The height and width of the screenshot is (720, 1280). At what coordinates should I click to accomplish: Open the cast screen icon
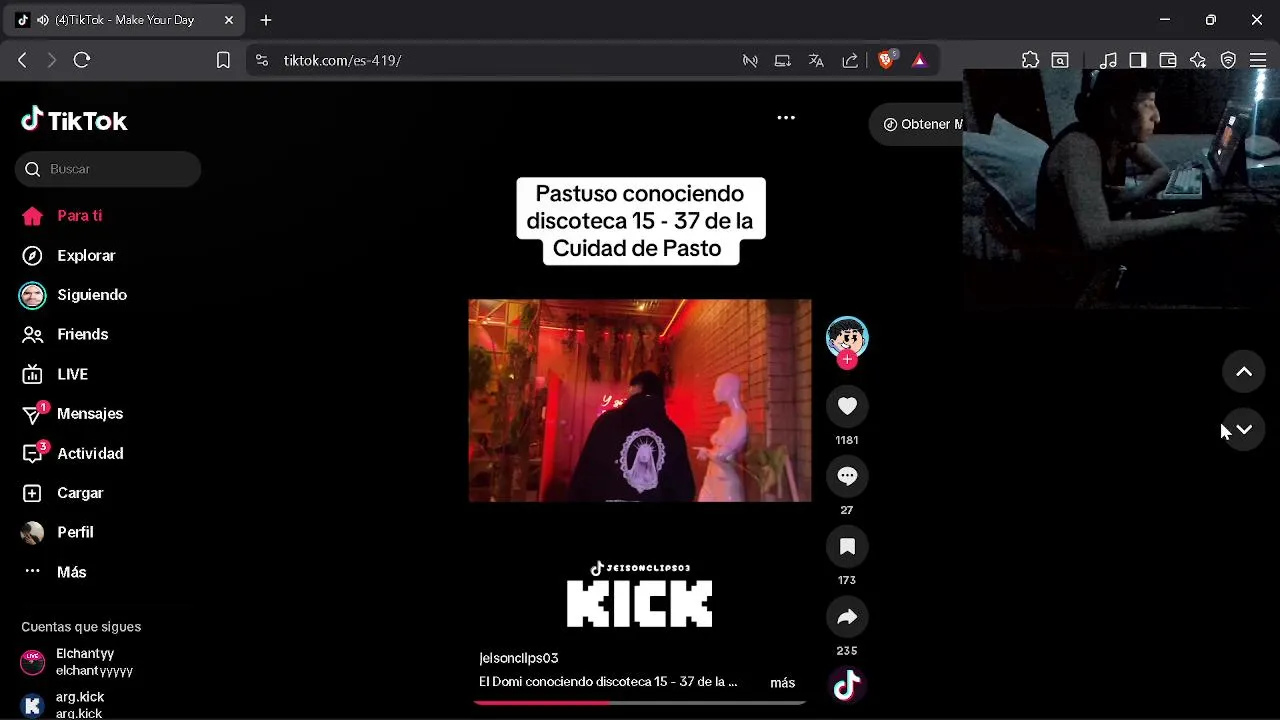tap(783, 60)
